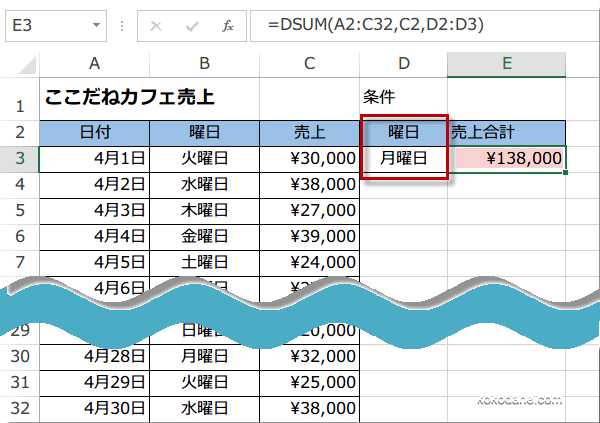This screenshot has width=600, height=423.
Task: Select row 32 header
Action: (20, 409)
